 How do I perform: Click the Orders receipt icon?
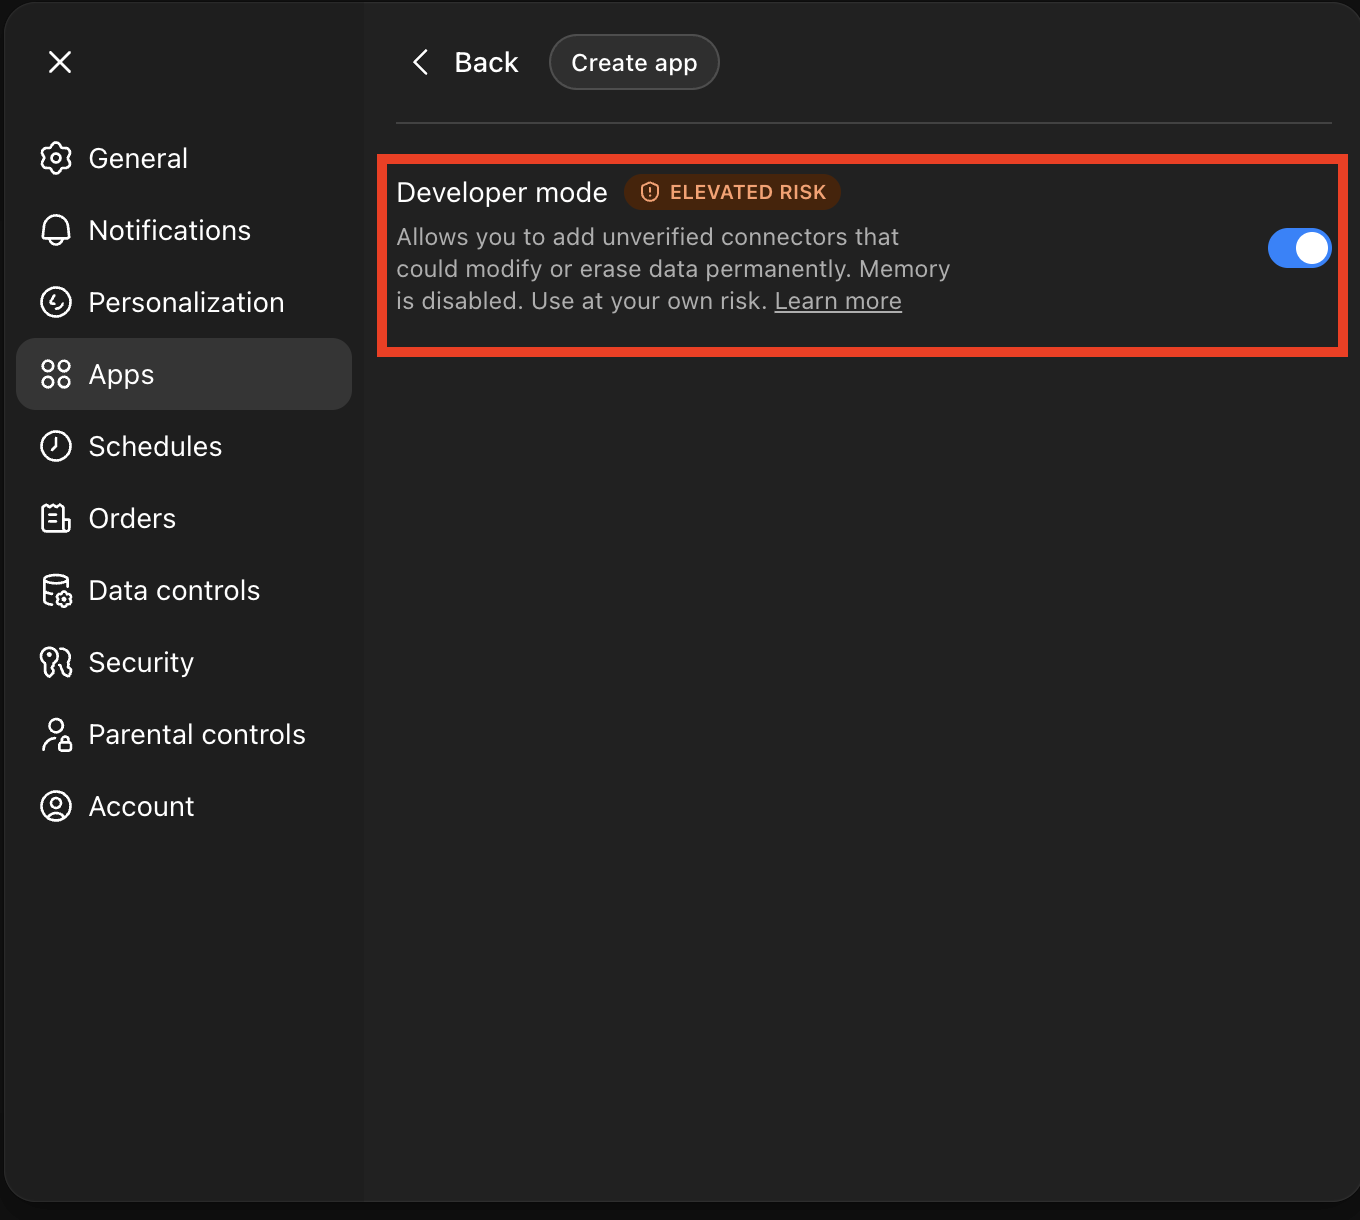tap(56, 518)
